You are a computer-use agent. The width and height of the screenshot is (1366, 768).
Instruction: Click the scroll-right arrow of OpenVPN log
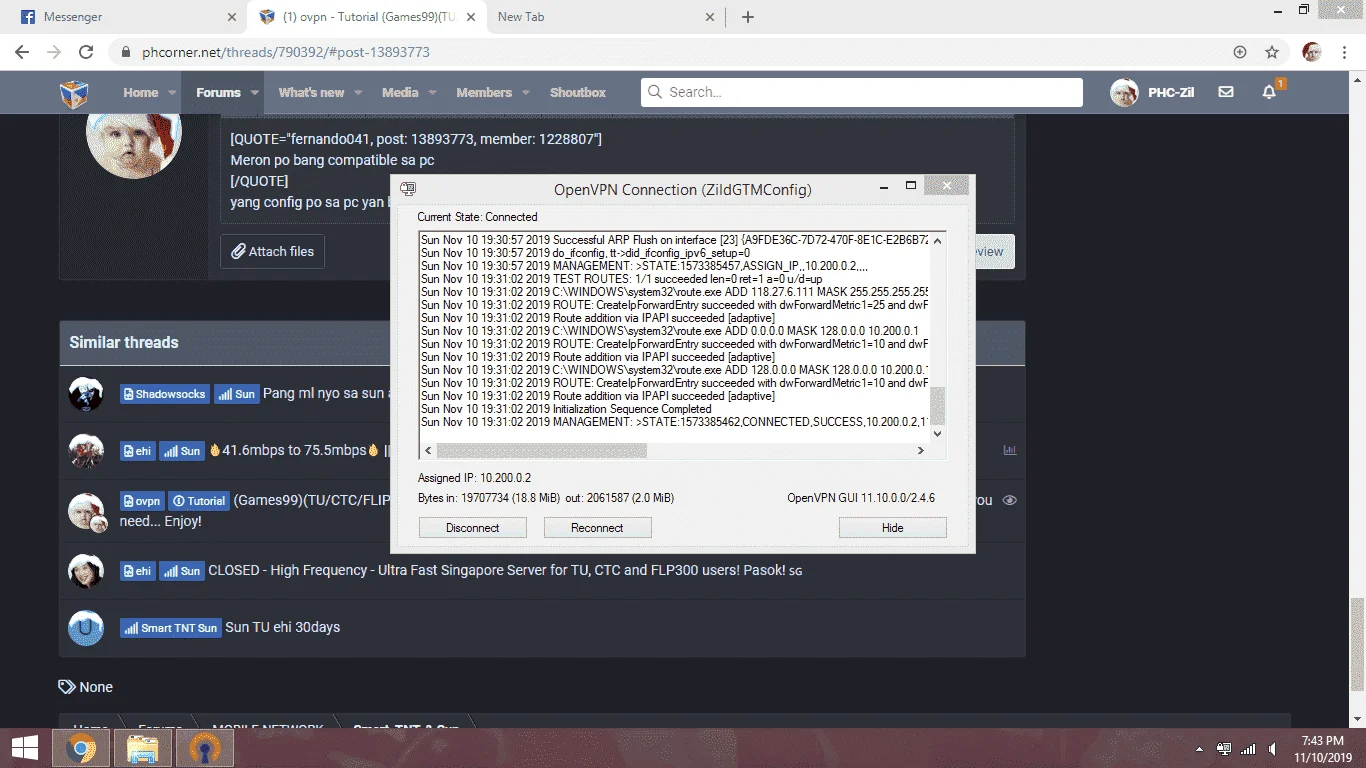pyautogui.click(x=921, y=451)
